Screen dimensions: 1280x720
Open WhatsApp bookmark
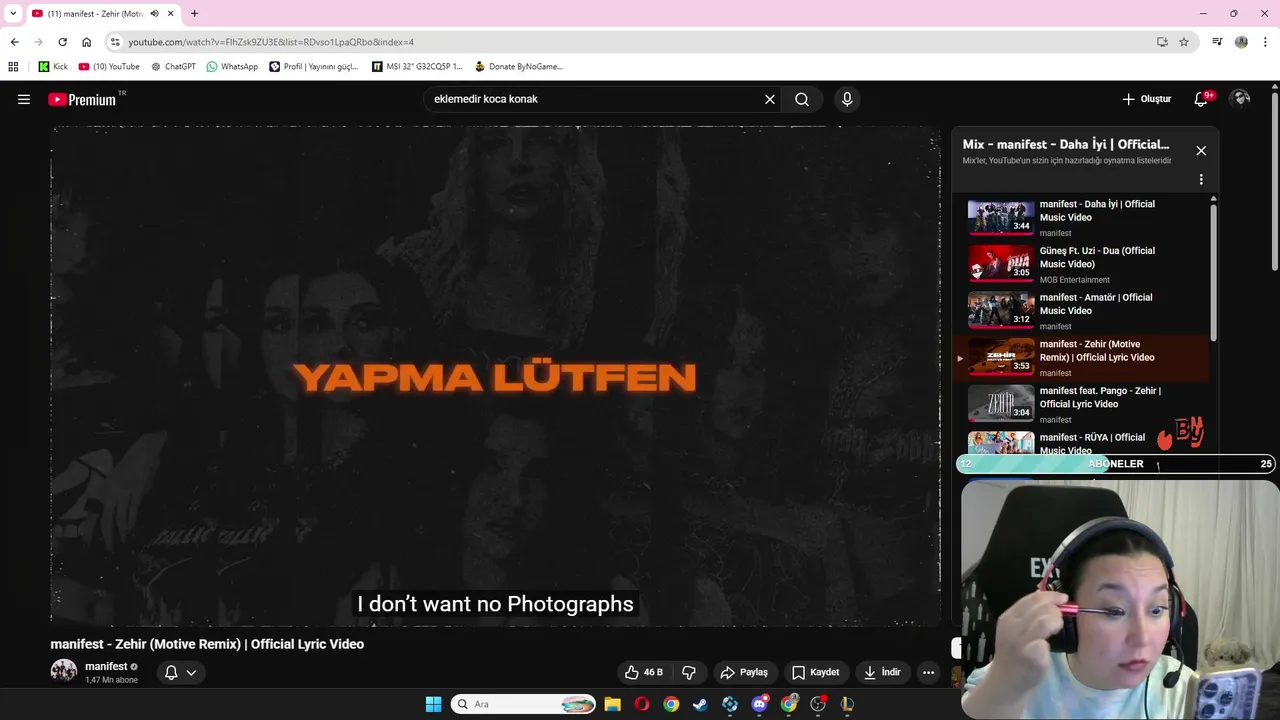coord(232,67)
